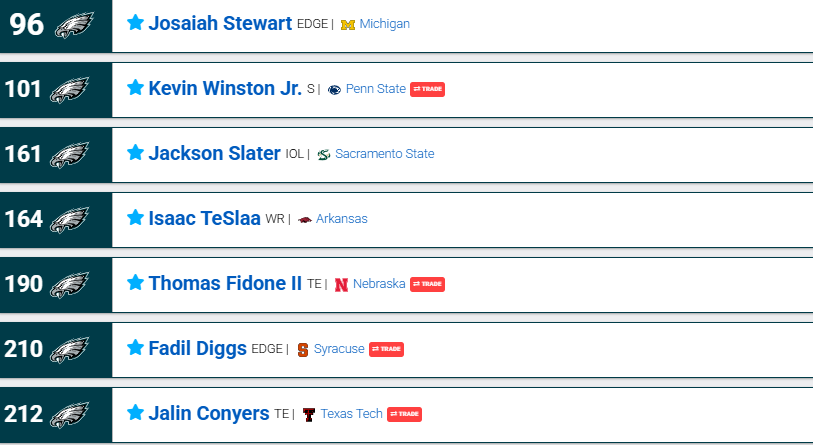Click the Michigan logo icon
Screen dimensions: 813x445
click(348, 24)
